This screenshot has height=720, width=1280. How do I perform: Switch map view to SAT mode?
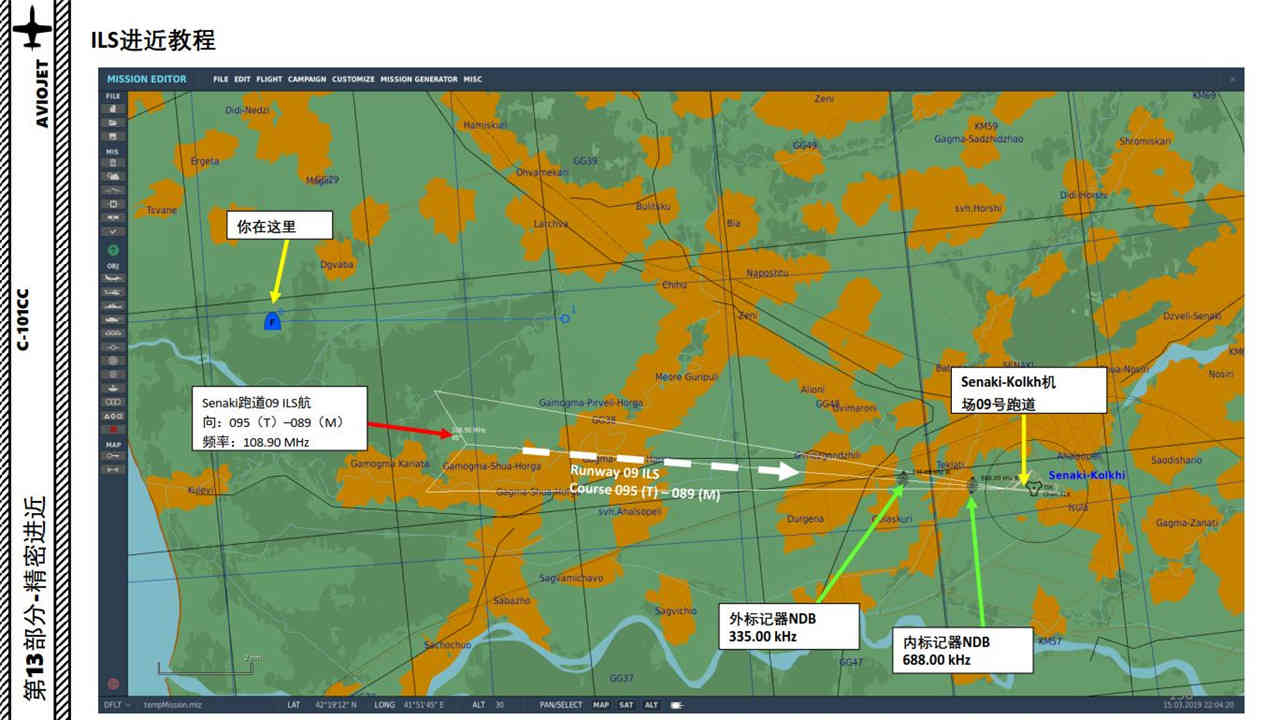pos(626,705)
